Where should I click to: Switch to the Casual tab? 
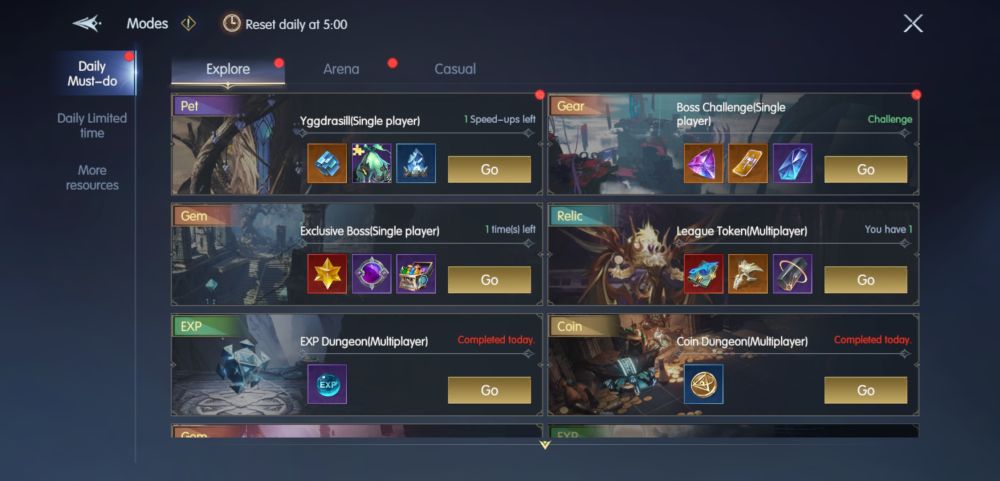click(x=455, y=69)
